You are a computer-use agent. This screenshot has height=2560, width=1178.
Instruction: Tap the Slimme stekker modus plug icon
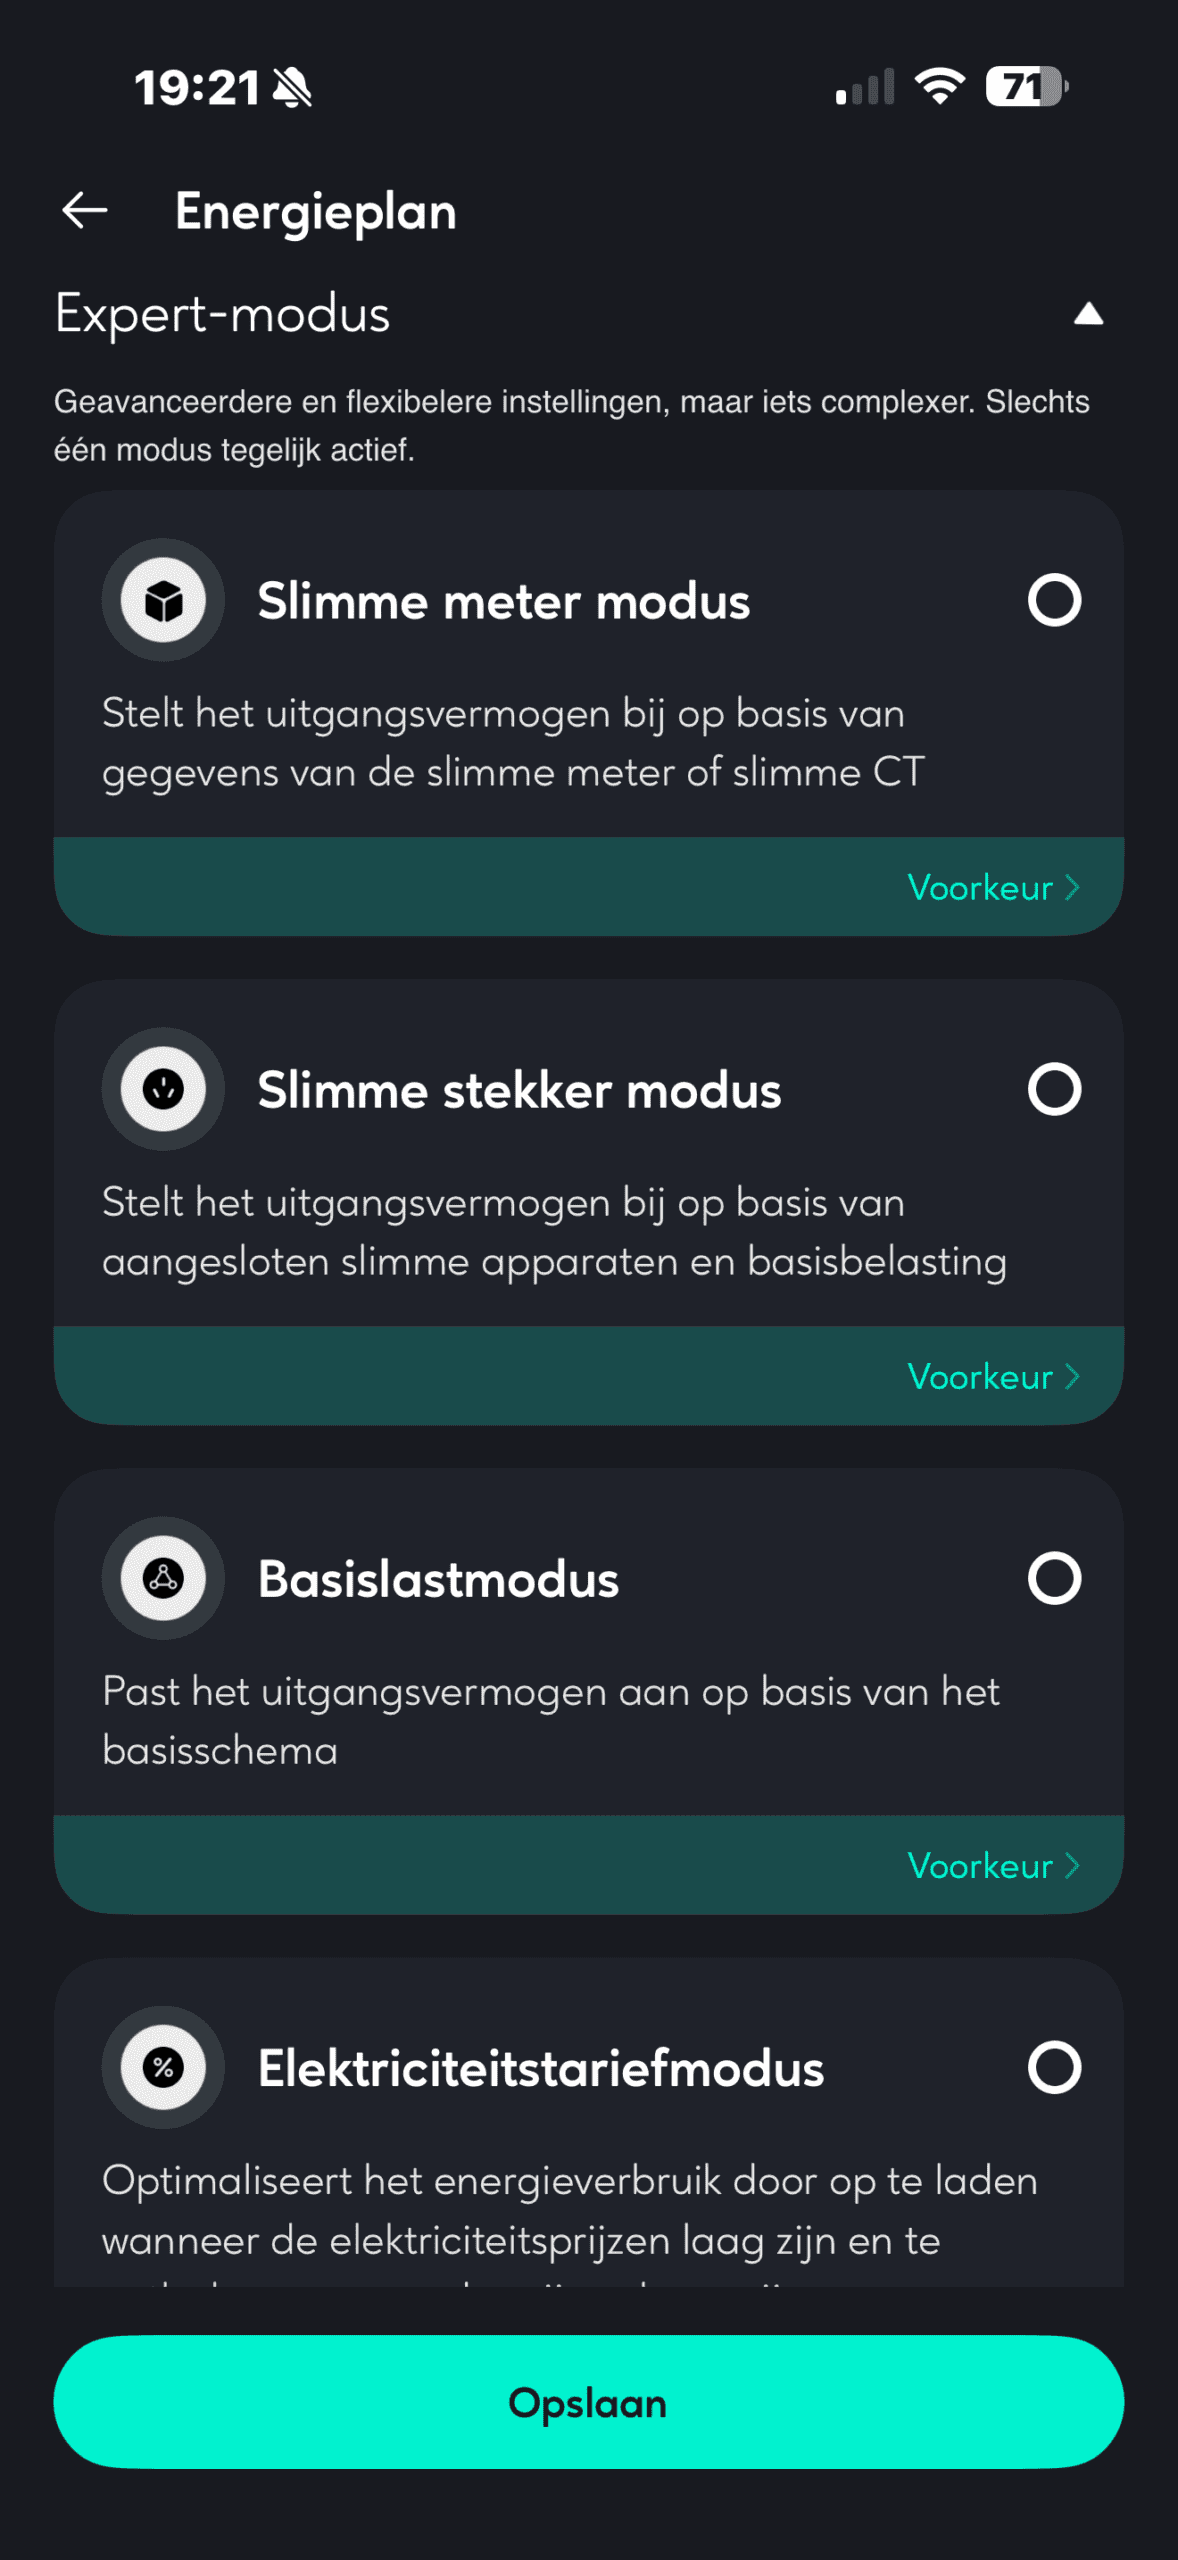163,1089
